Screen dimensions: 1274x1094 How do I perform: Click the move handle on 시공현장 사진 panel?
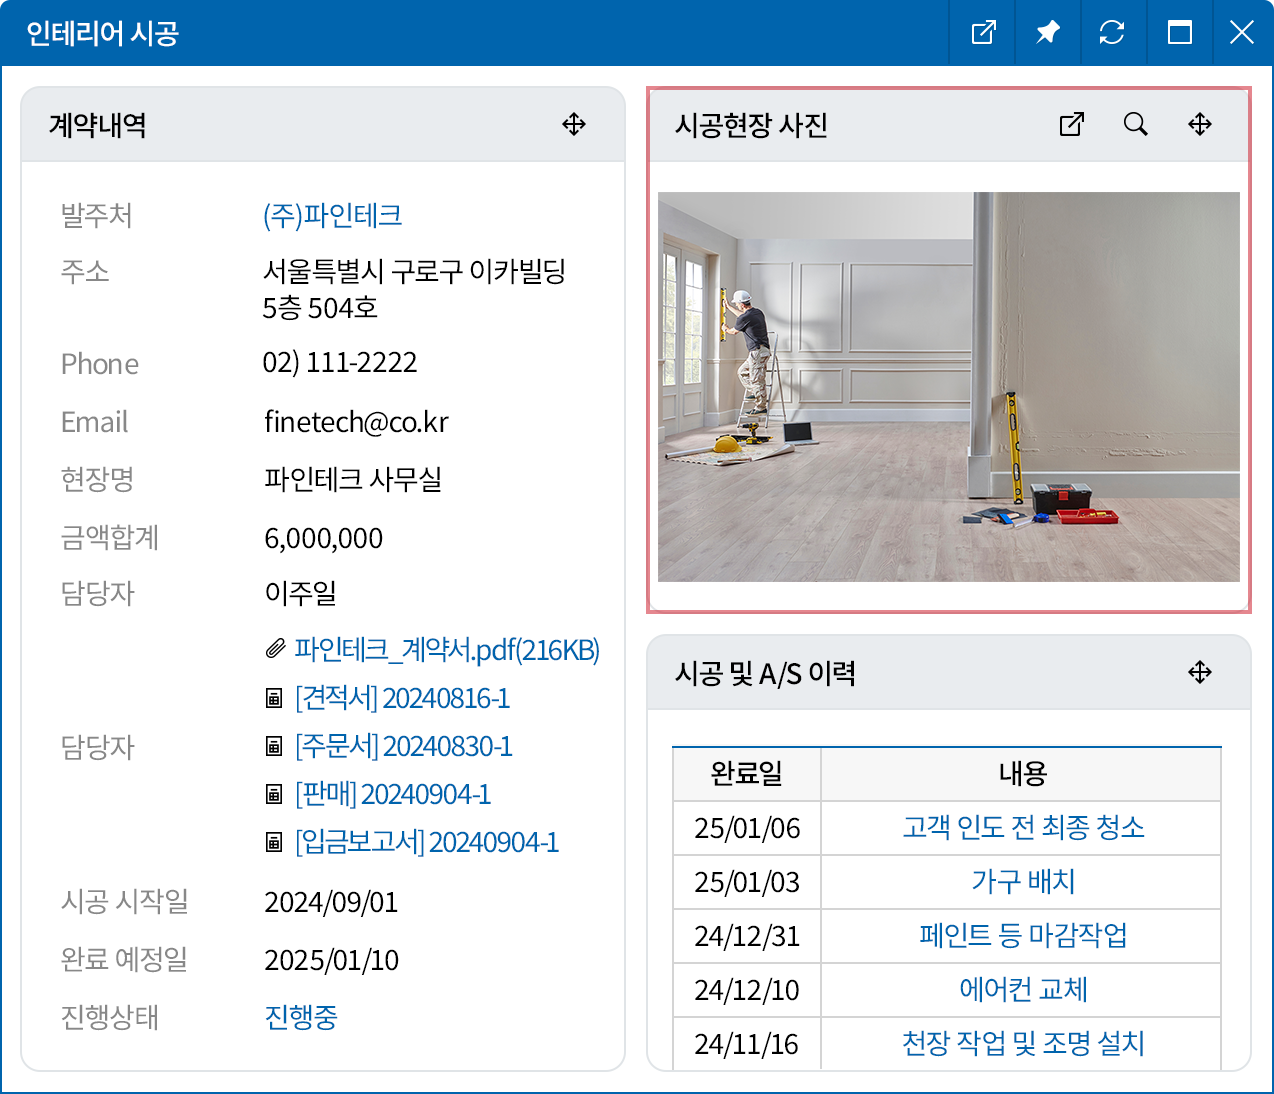pos(1199,124)
